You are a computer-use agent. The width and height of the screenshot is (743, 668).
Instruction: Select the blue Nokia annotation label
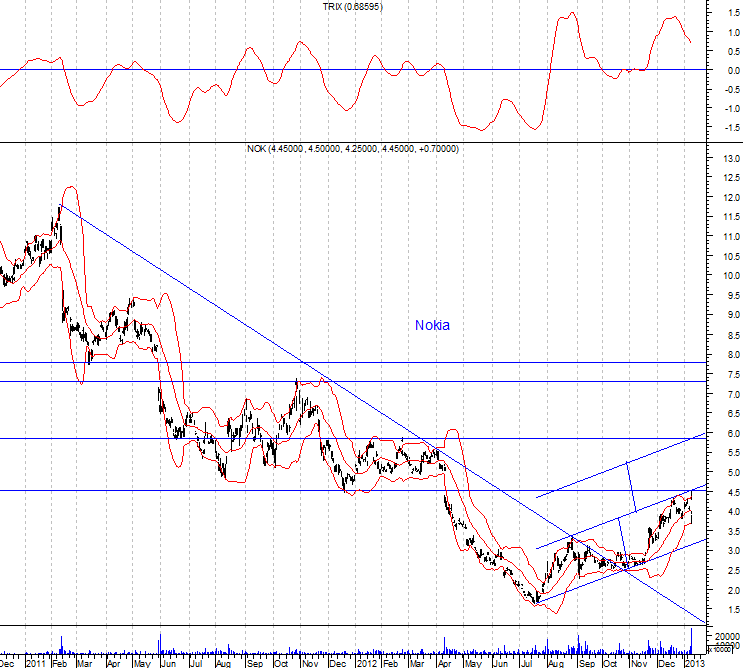432,325
